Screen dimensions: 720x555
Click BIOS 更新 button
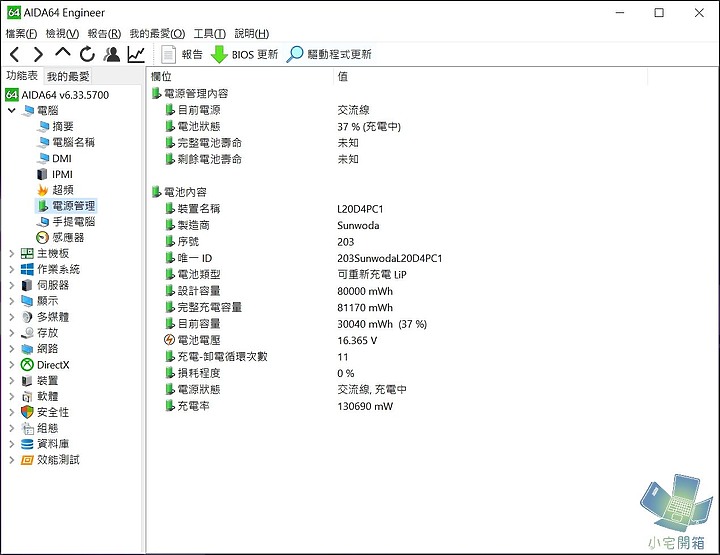tap(245, 55)
